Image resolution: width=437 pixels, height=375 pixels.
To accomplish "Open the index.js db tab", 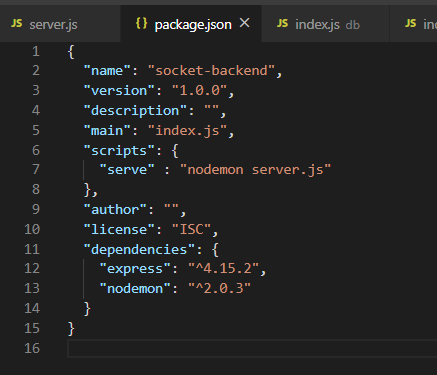I will point(325,24).
